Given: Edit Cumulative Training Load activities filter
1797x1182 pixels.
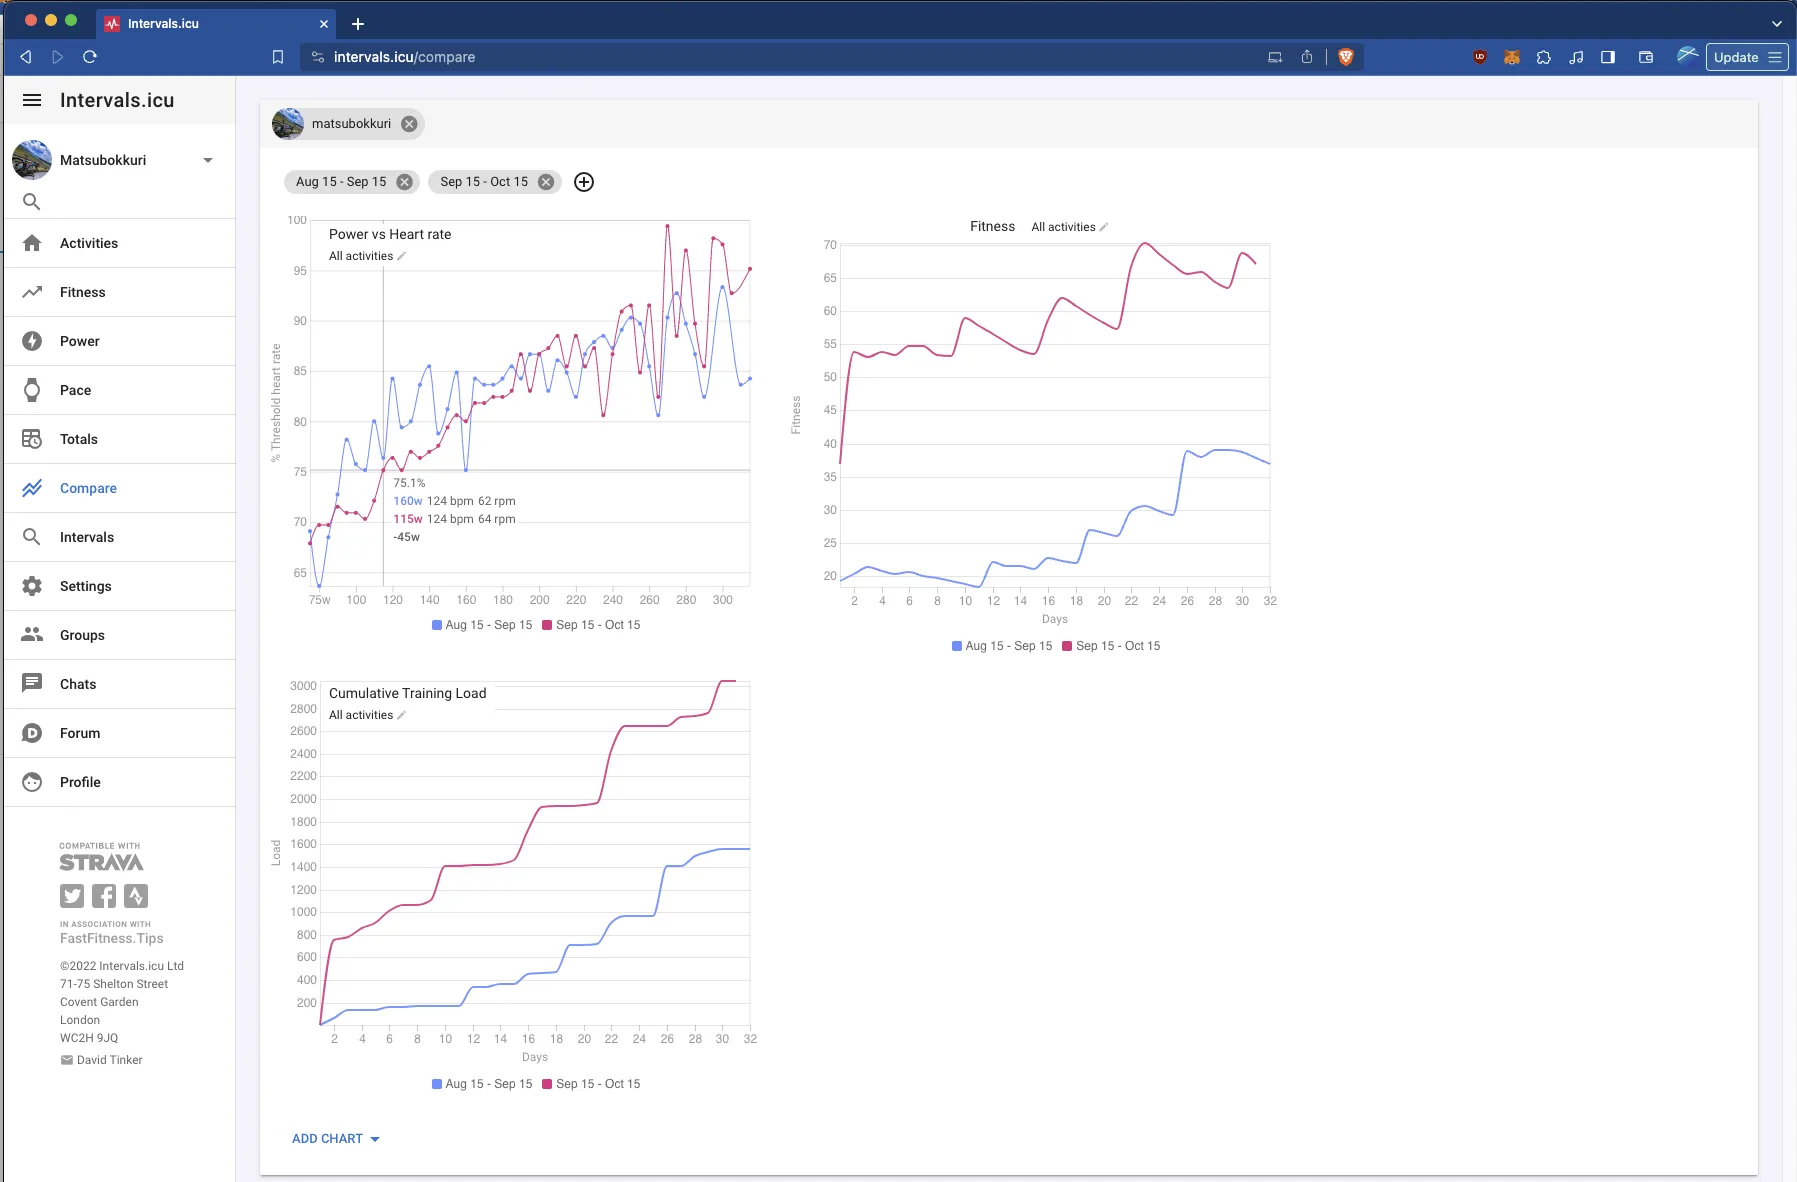Looking at the screenshot, I should (402, 715).
